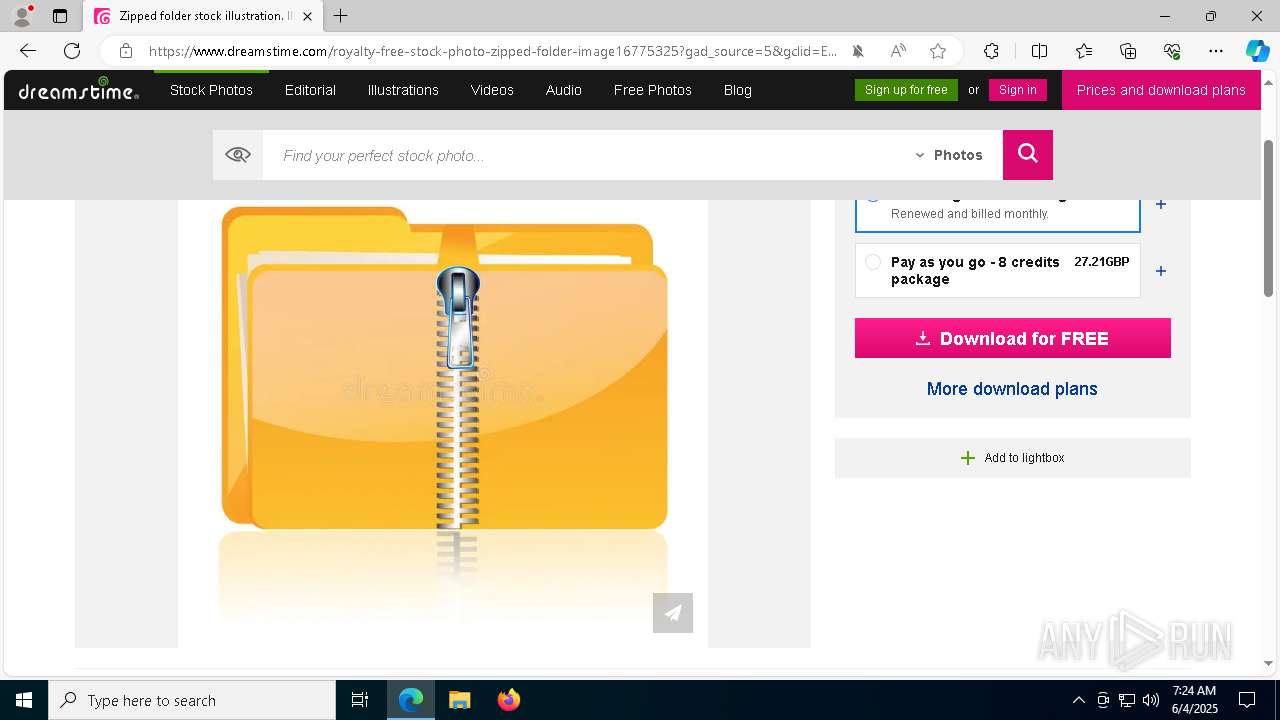
Task: Toggle Split screen in Edge
Action: (1039, 51)
